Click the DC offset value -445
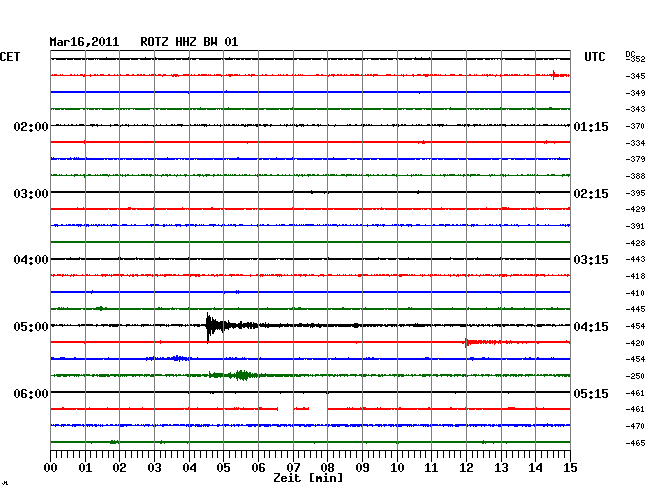Viewport: 650px width, 494px height. click(x=635, y=309)
